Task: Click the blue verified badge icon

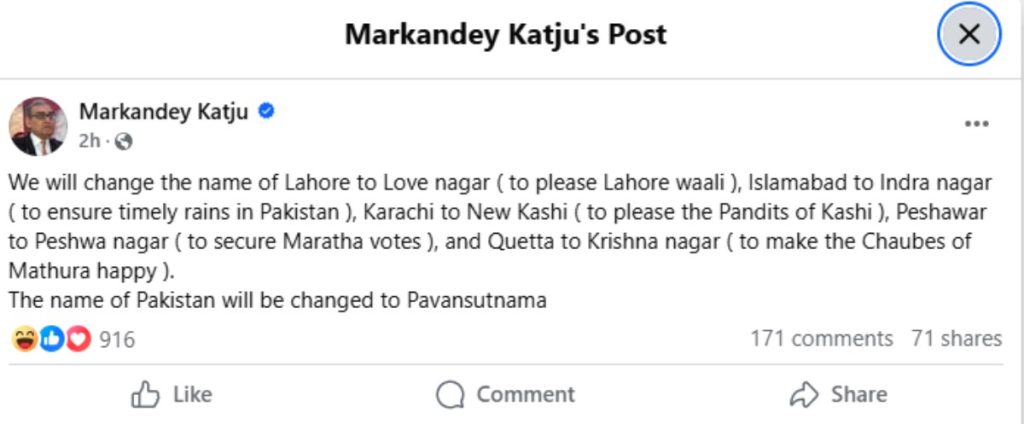Action: (267, 111)
